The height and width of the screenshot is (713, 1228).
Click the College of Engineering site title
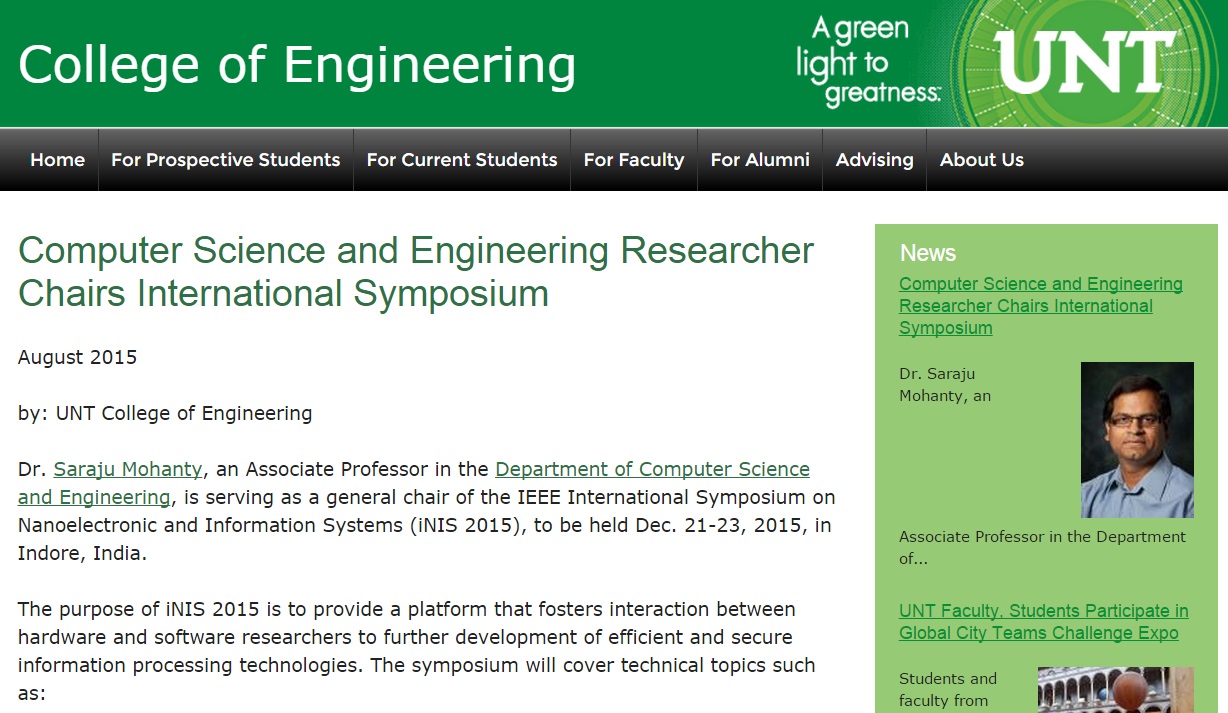click(297, 65)
